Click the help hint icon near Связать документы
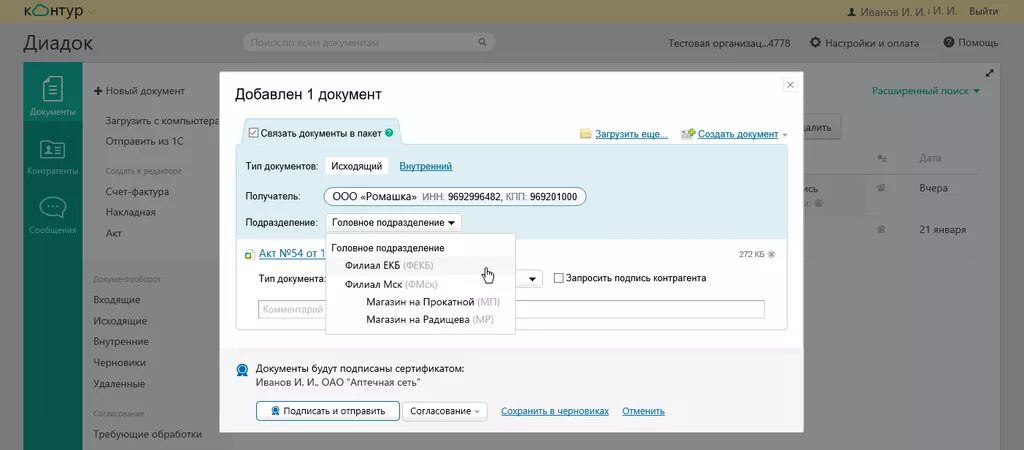Image resolution: width=1024 pixels, height=450 pixels. pos(389,133)
